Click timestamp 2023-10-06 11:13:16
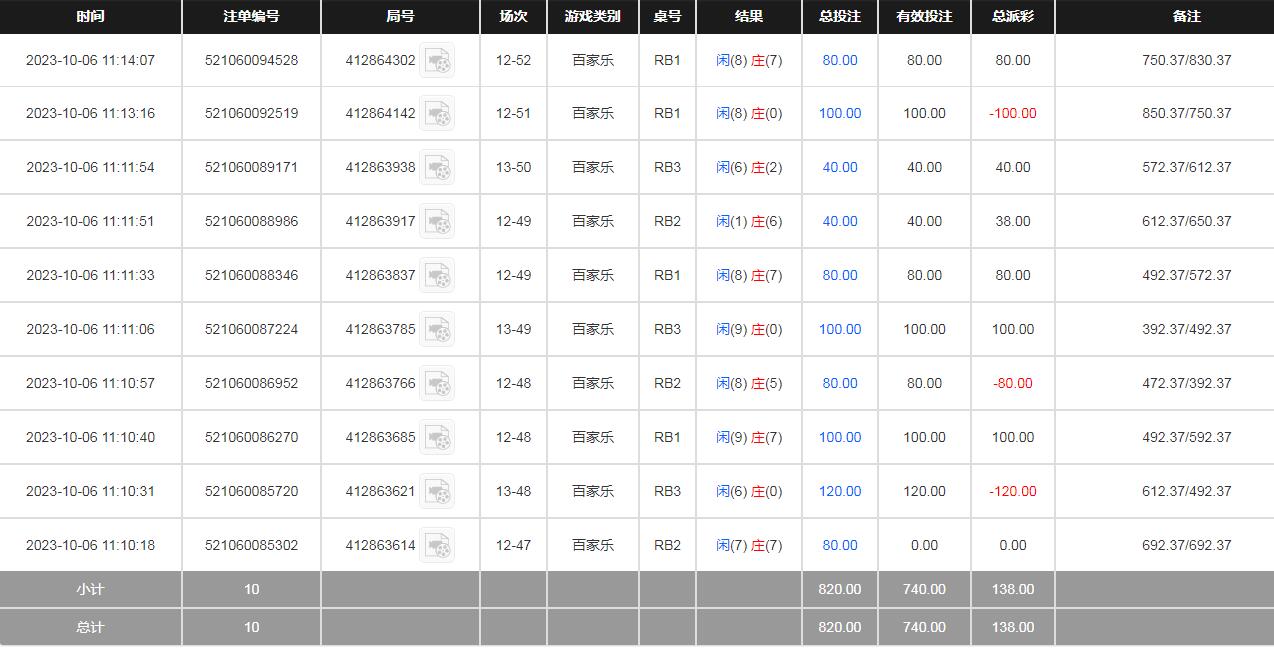The height and width of the screenshot is (659, 1274). pos(90,113)
